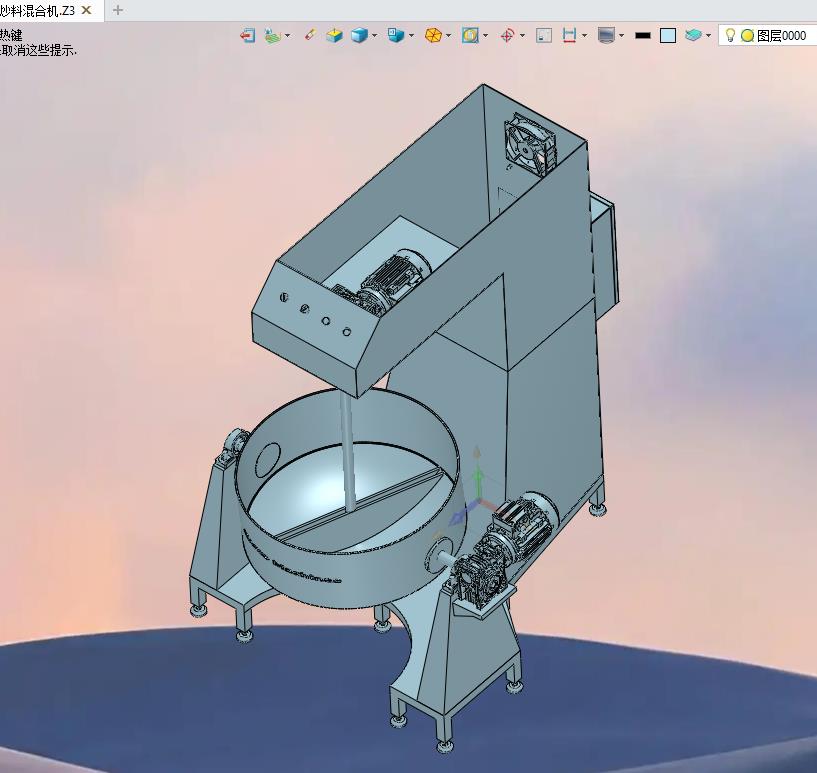
Task: Click the blue shaded cube display icon
Action: (359, 35)
